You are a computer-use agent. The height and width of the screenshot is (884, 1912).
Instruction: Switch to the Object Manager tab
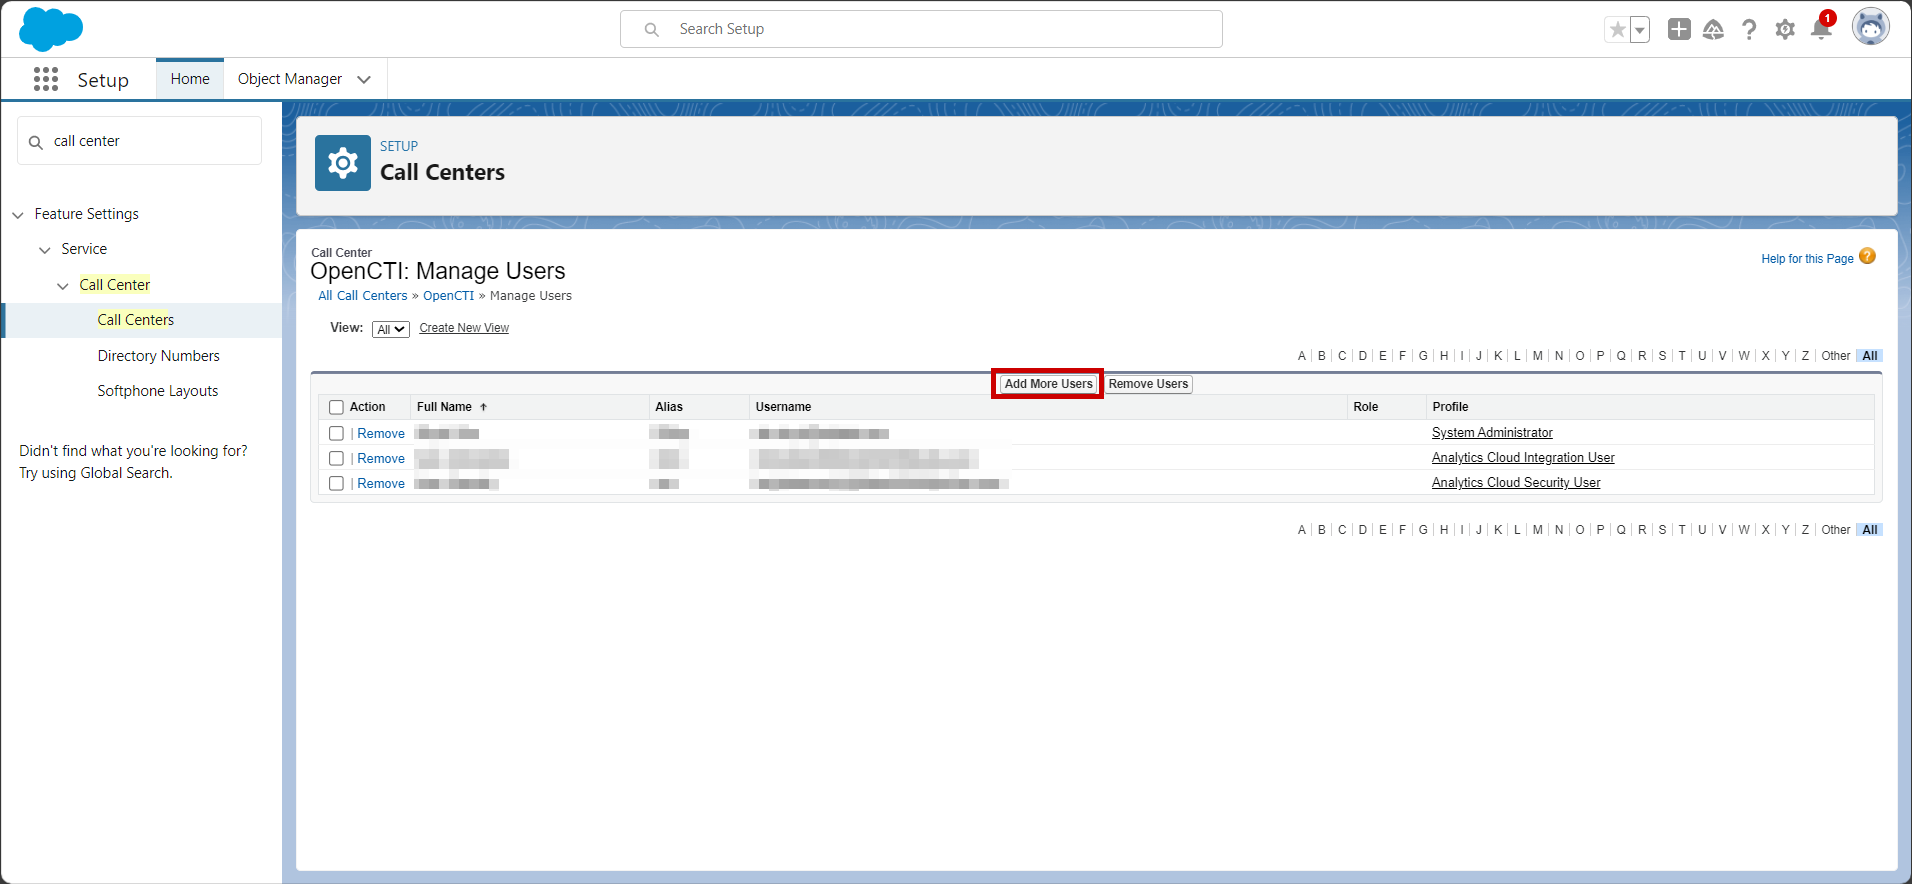click(x=290, y=79)
